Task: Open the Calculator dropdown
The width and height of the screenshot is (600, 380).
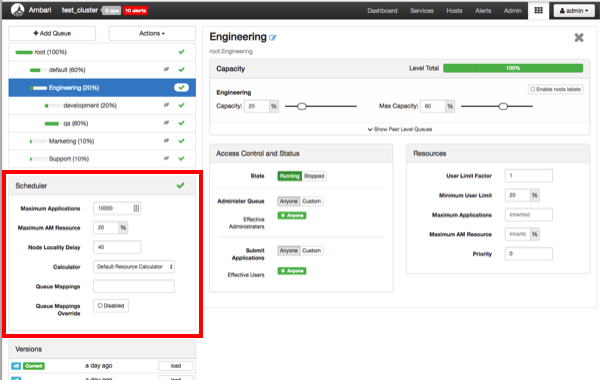Action: 134,267
